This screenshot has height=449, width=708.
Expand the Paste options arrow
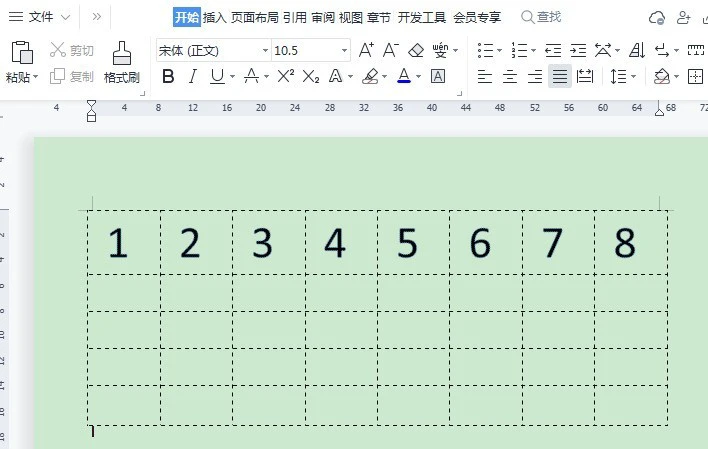pyautogui.click(x=36, y=77)
